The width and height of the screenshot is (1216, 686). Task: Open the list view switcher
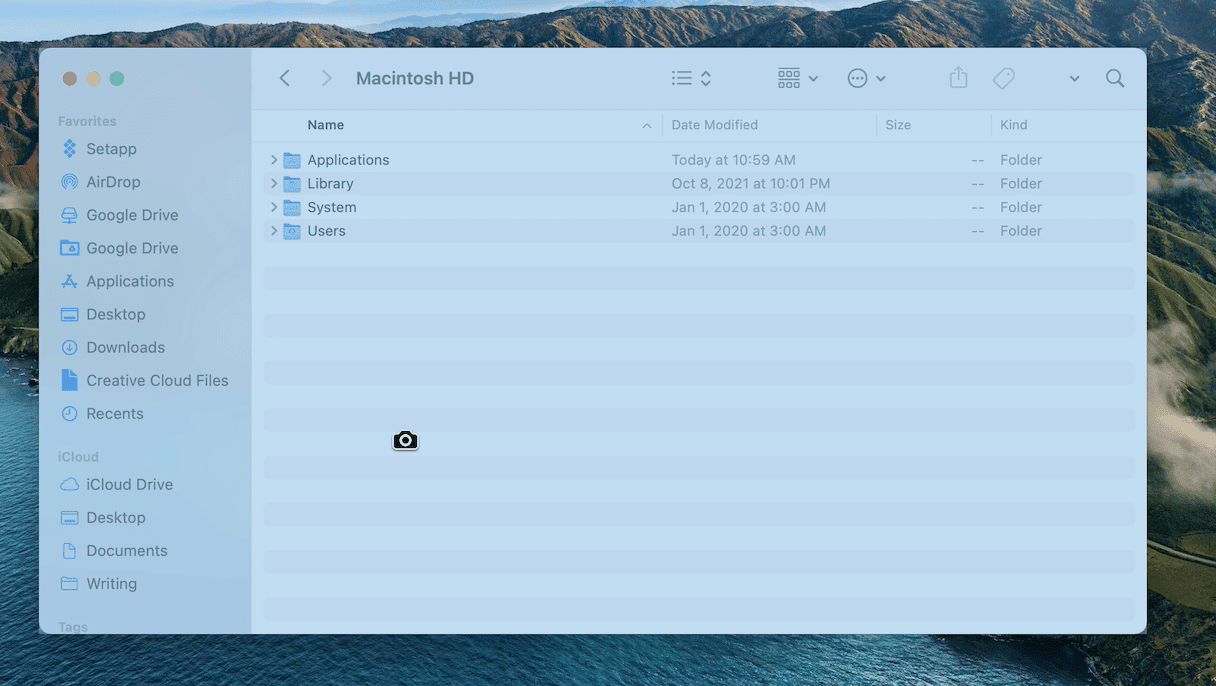click(691, 78)
